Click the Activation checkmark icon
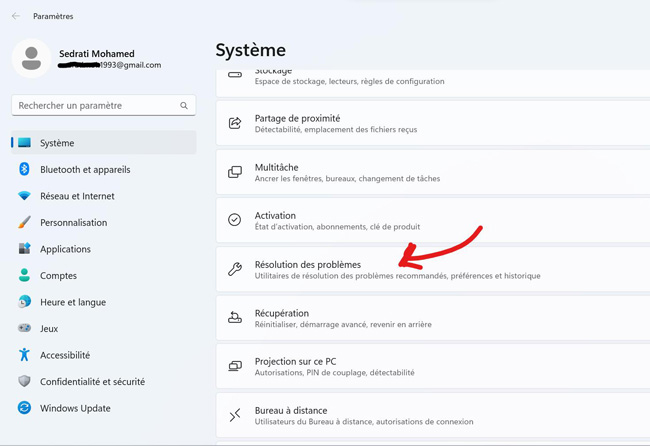 [x=235, y=220]
